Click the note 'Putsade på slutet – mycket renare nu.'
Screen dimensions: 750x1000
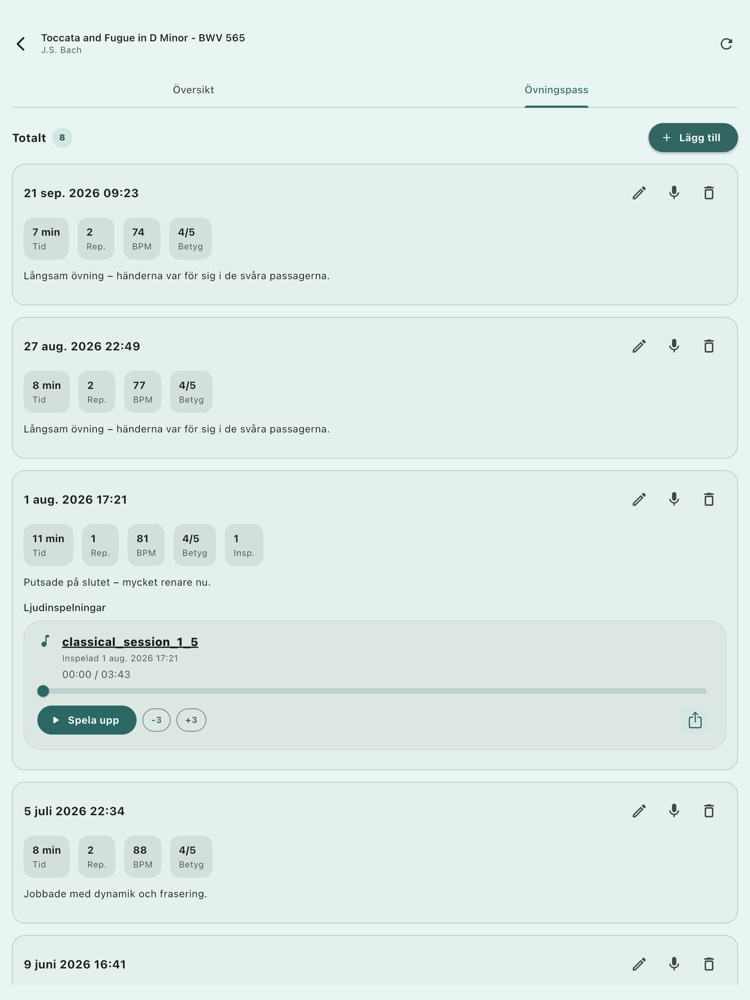pos(117,582)
